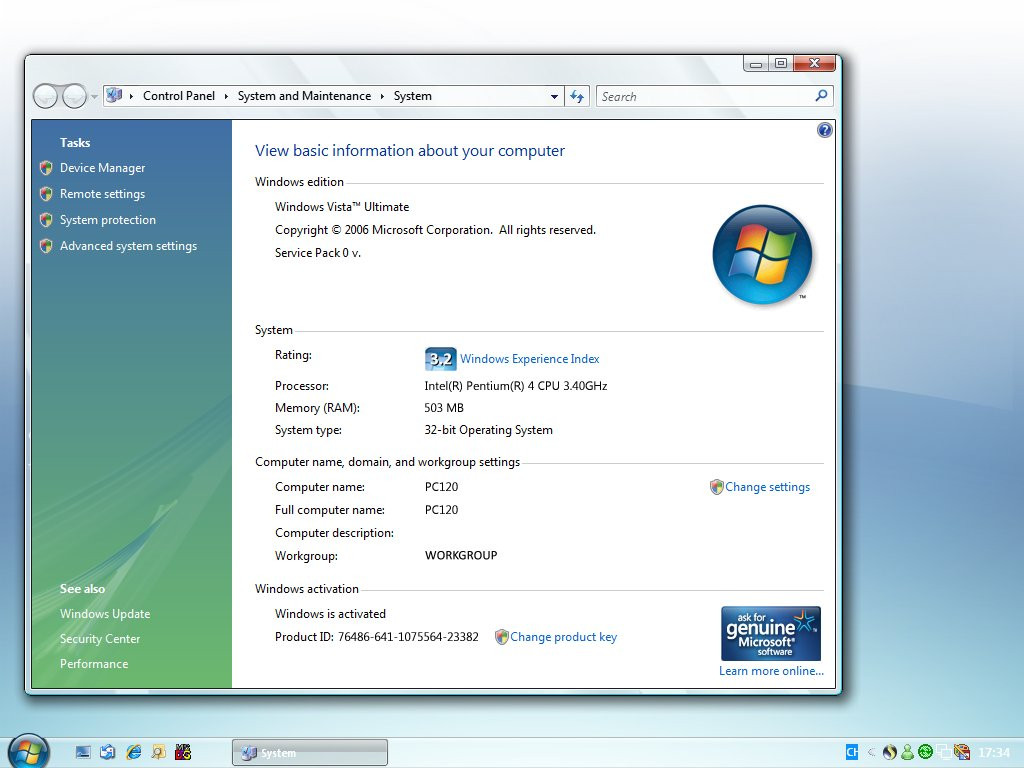Click the Product ID number text

pyautogui.click(x=408, y=637)
